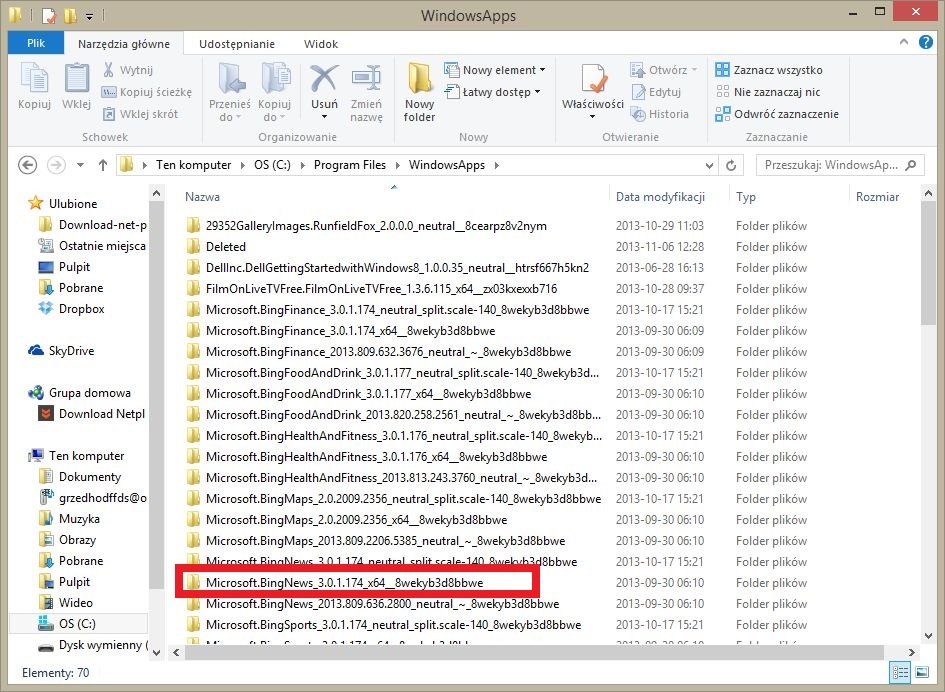Open SkyDrive in the navigation pane
945x692 pixels.
tap(61, 351)
